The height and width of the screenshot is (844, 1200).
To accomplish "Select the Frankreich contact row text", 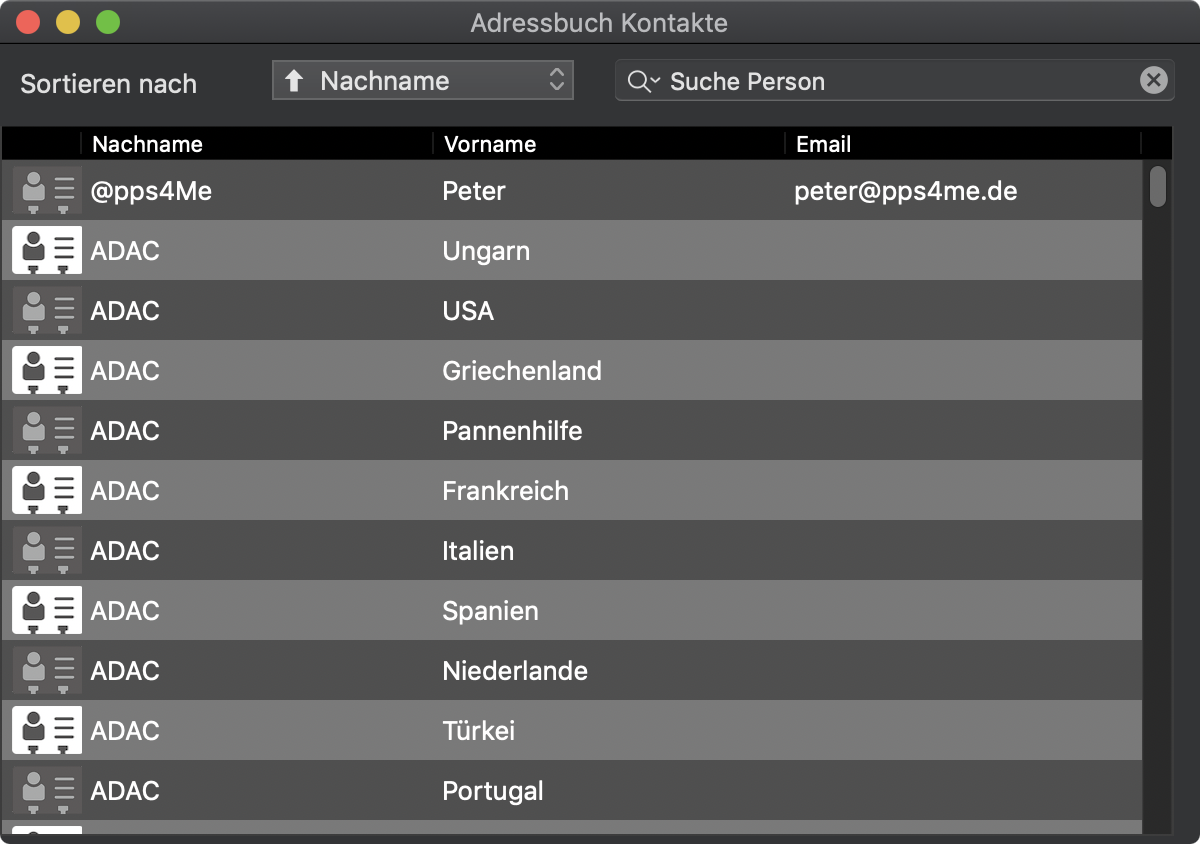I will coord(505,491).
